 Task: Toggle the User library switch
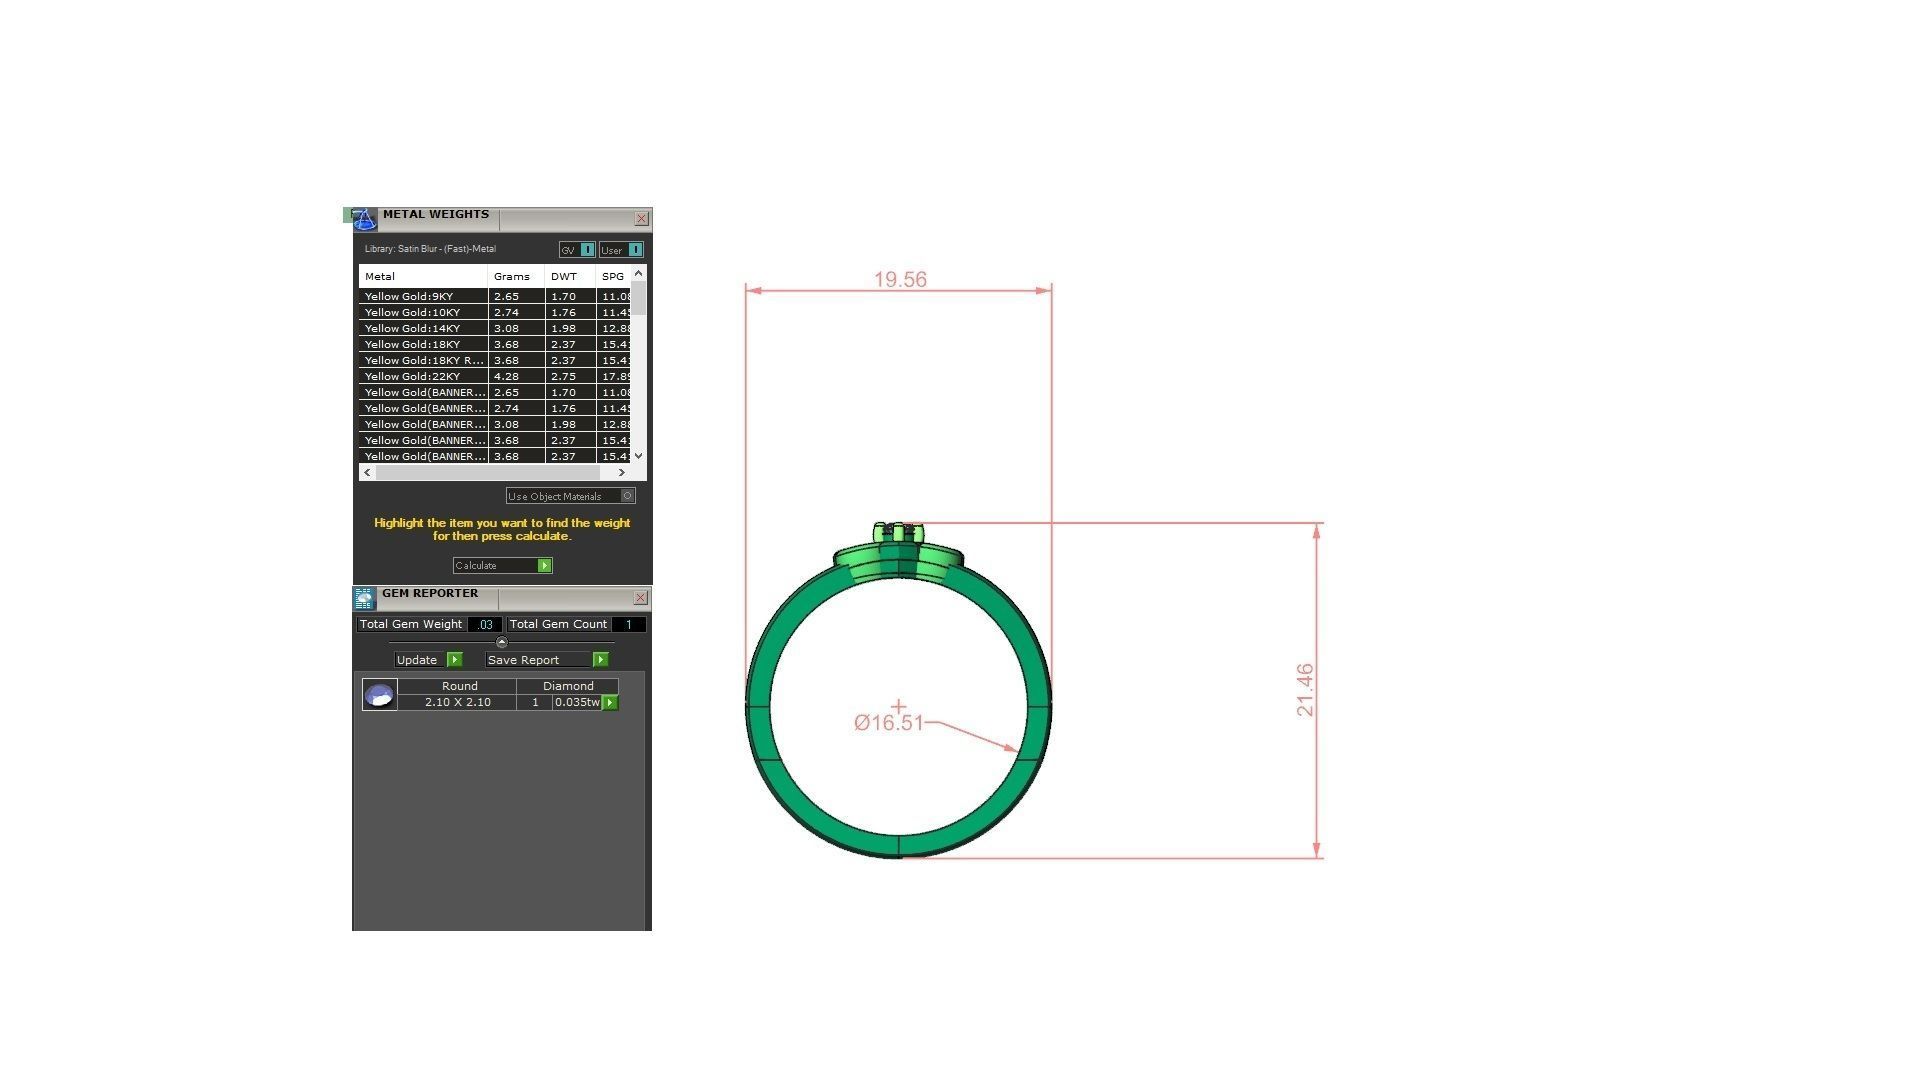(635, 250)
